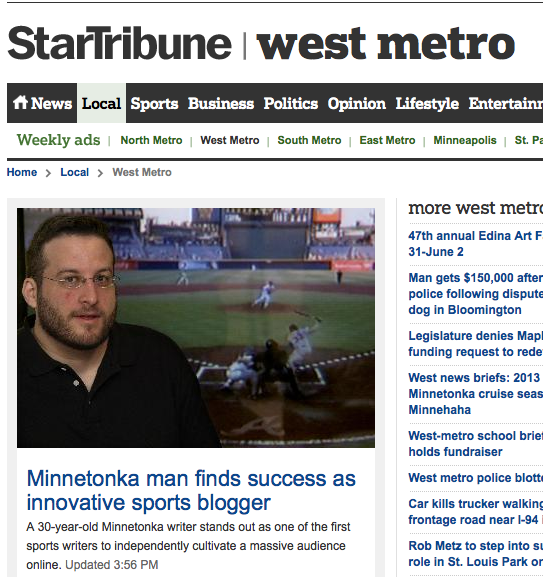Open the North Metro subsection
Screen dimensions: 543x577
click(151, 140)
